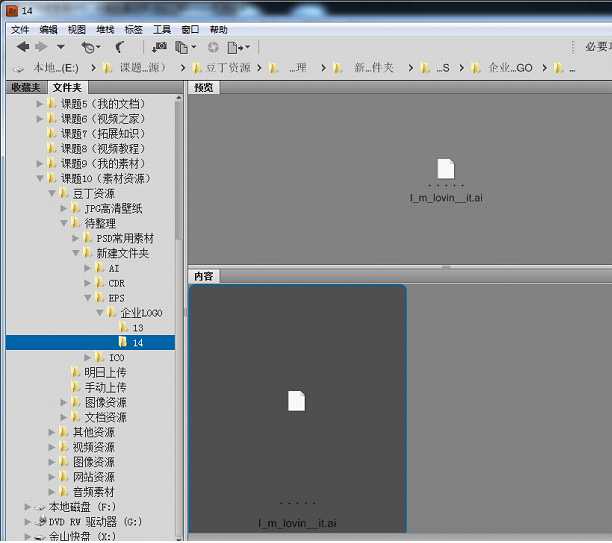Open the 标签 menu
Viewport: 612px width, 543px height.
click(133, 30)
